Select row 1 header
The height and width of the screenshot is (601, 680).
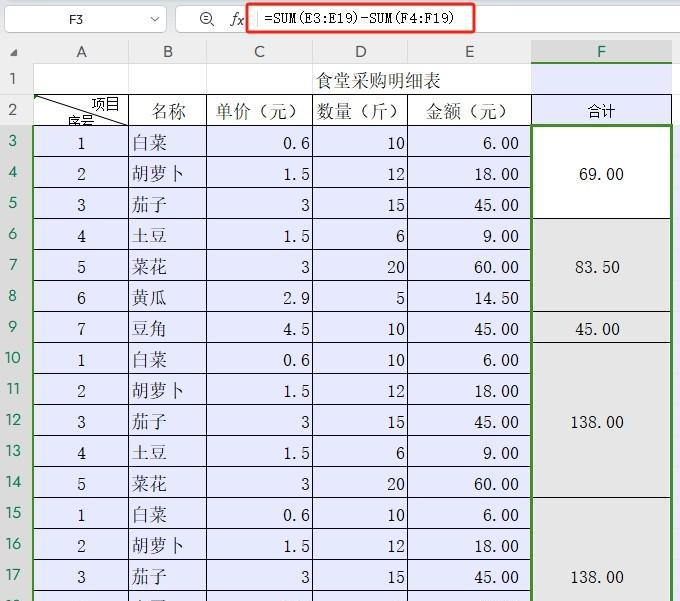(13, 78)
